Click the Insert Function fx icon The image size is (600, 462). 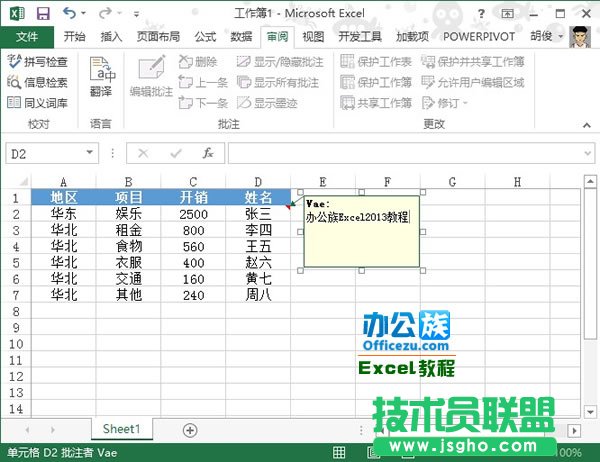click(x=208, y=153)
